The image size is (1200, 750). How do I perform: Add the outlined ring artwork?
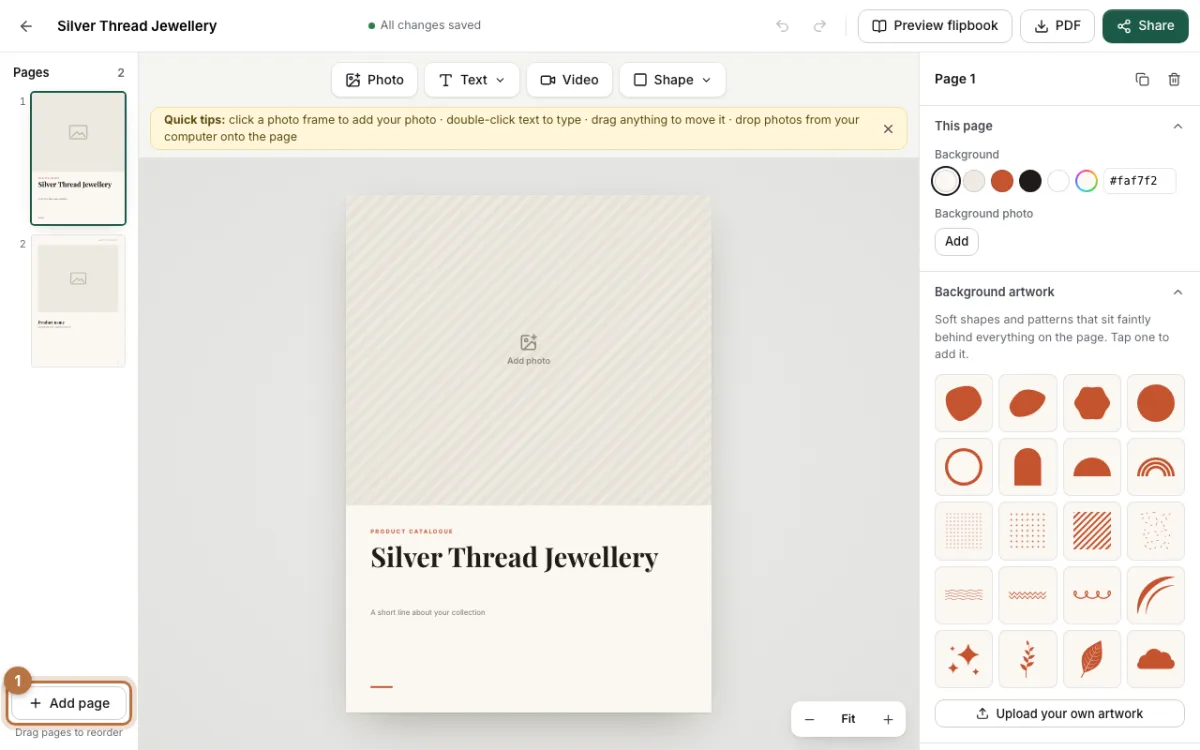(x=964, y=467)
